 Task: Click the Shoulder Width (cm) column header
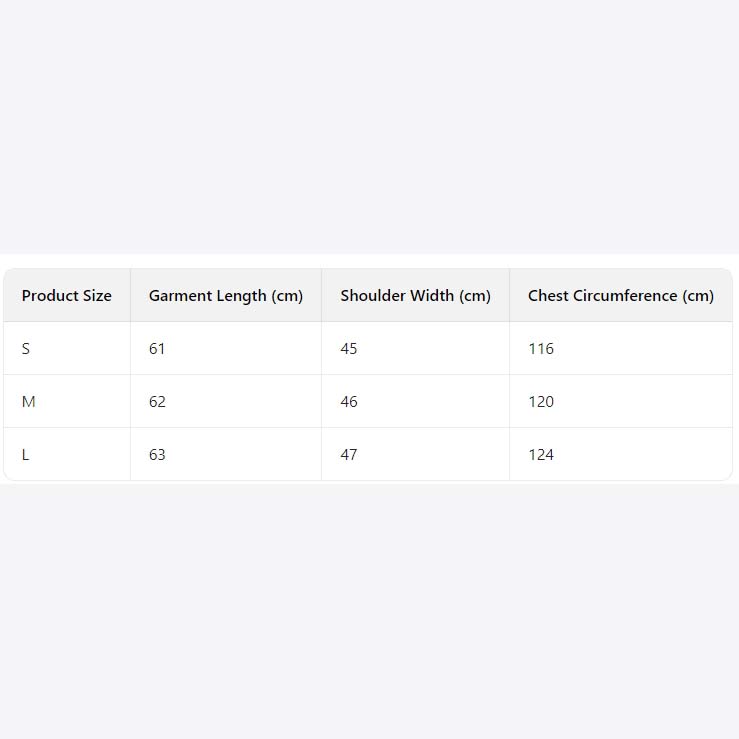click(415, 296)
